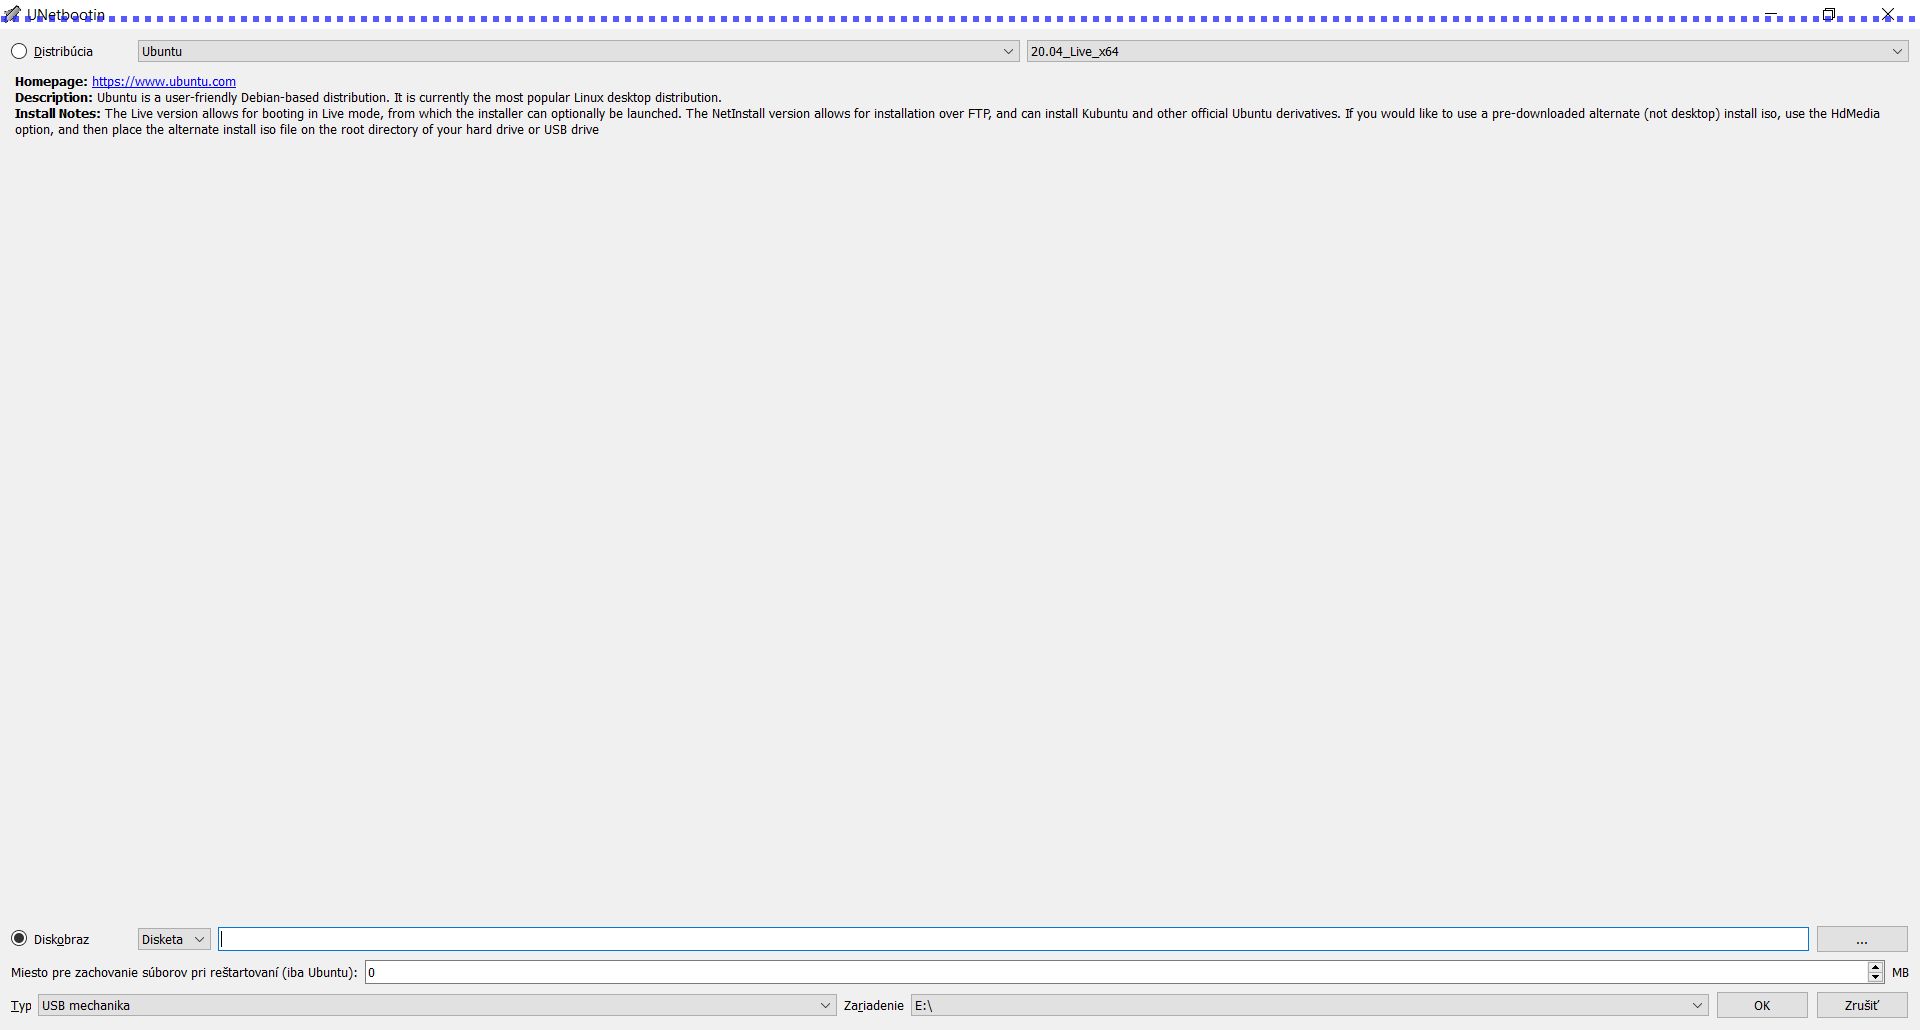
Task: Decrease persistent space with down arrow
Action: pyautogui.click(x=1876, y=978)
